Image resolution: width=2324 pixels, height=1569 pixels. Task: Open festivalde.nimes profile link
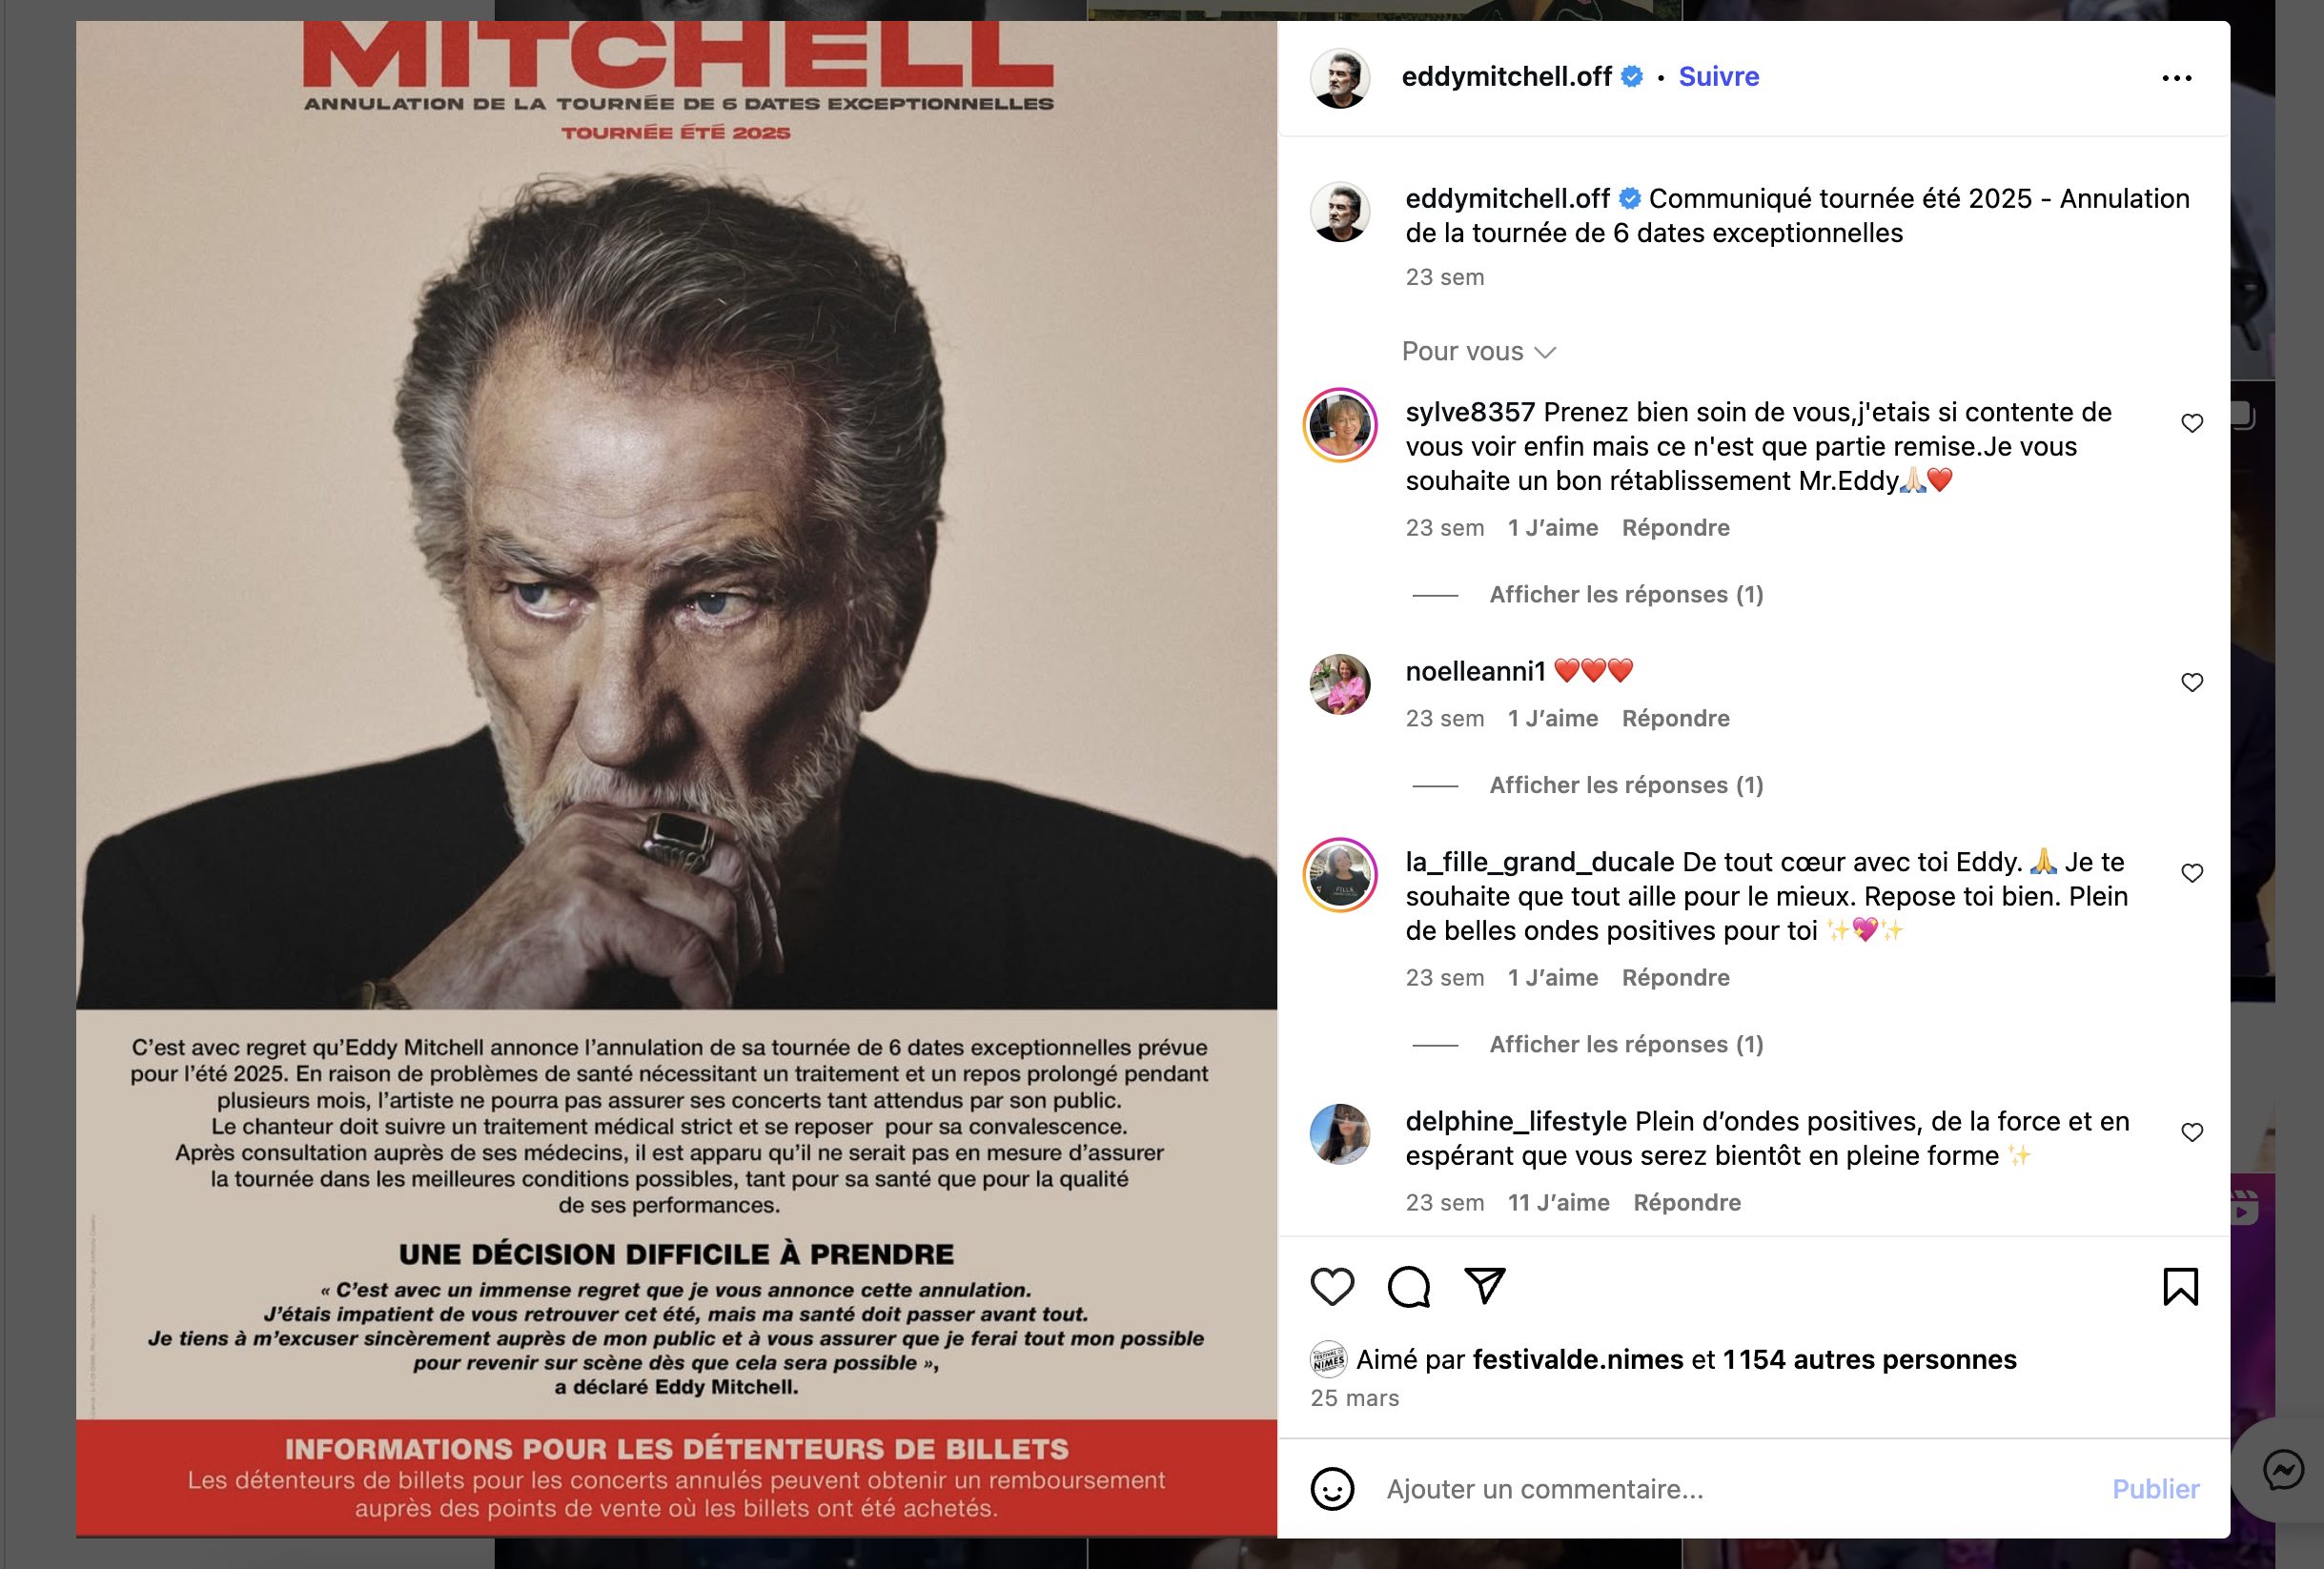(1578, 1360)
